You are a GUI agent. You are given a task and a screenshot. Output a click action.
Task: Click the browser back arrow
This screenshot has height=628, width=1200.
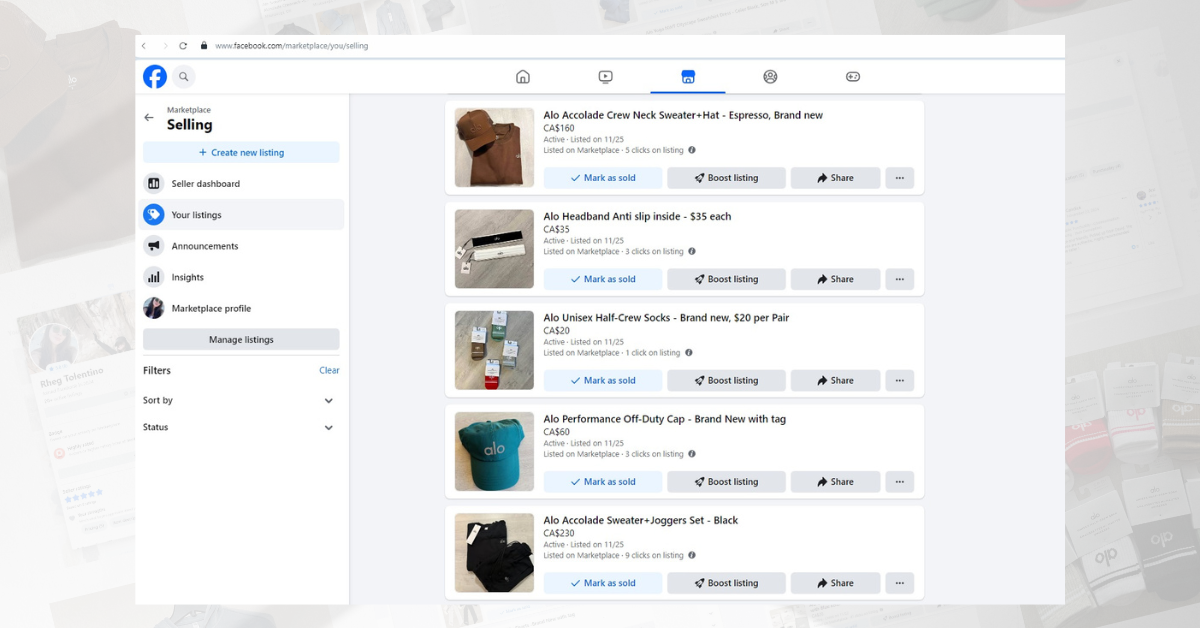pyautogui.click(x=144, y=46)
